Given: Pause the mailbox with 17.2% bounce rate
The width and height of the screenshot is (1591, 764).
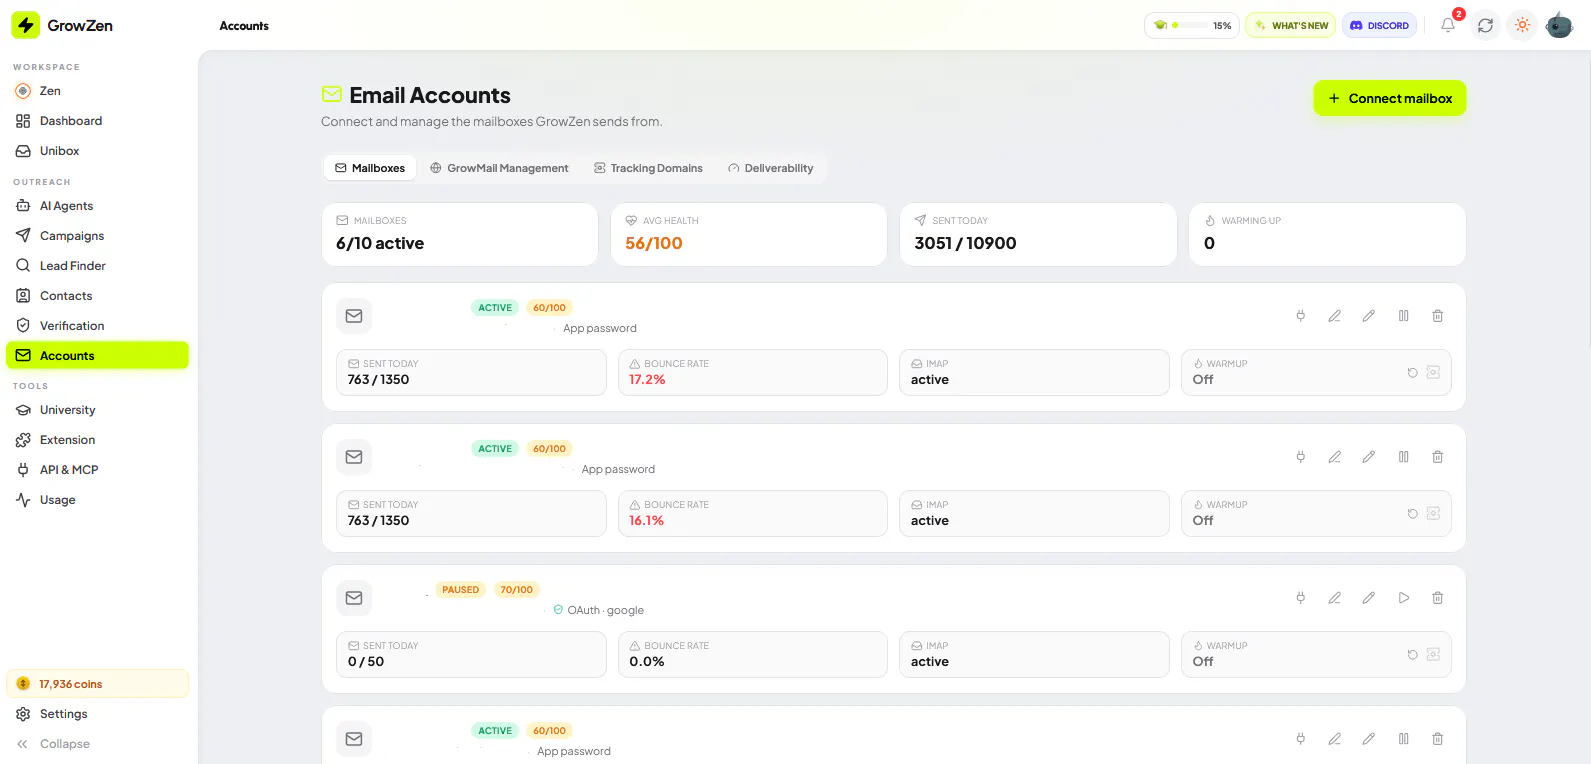Looking at the screenshot, I should (1404, 316).
